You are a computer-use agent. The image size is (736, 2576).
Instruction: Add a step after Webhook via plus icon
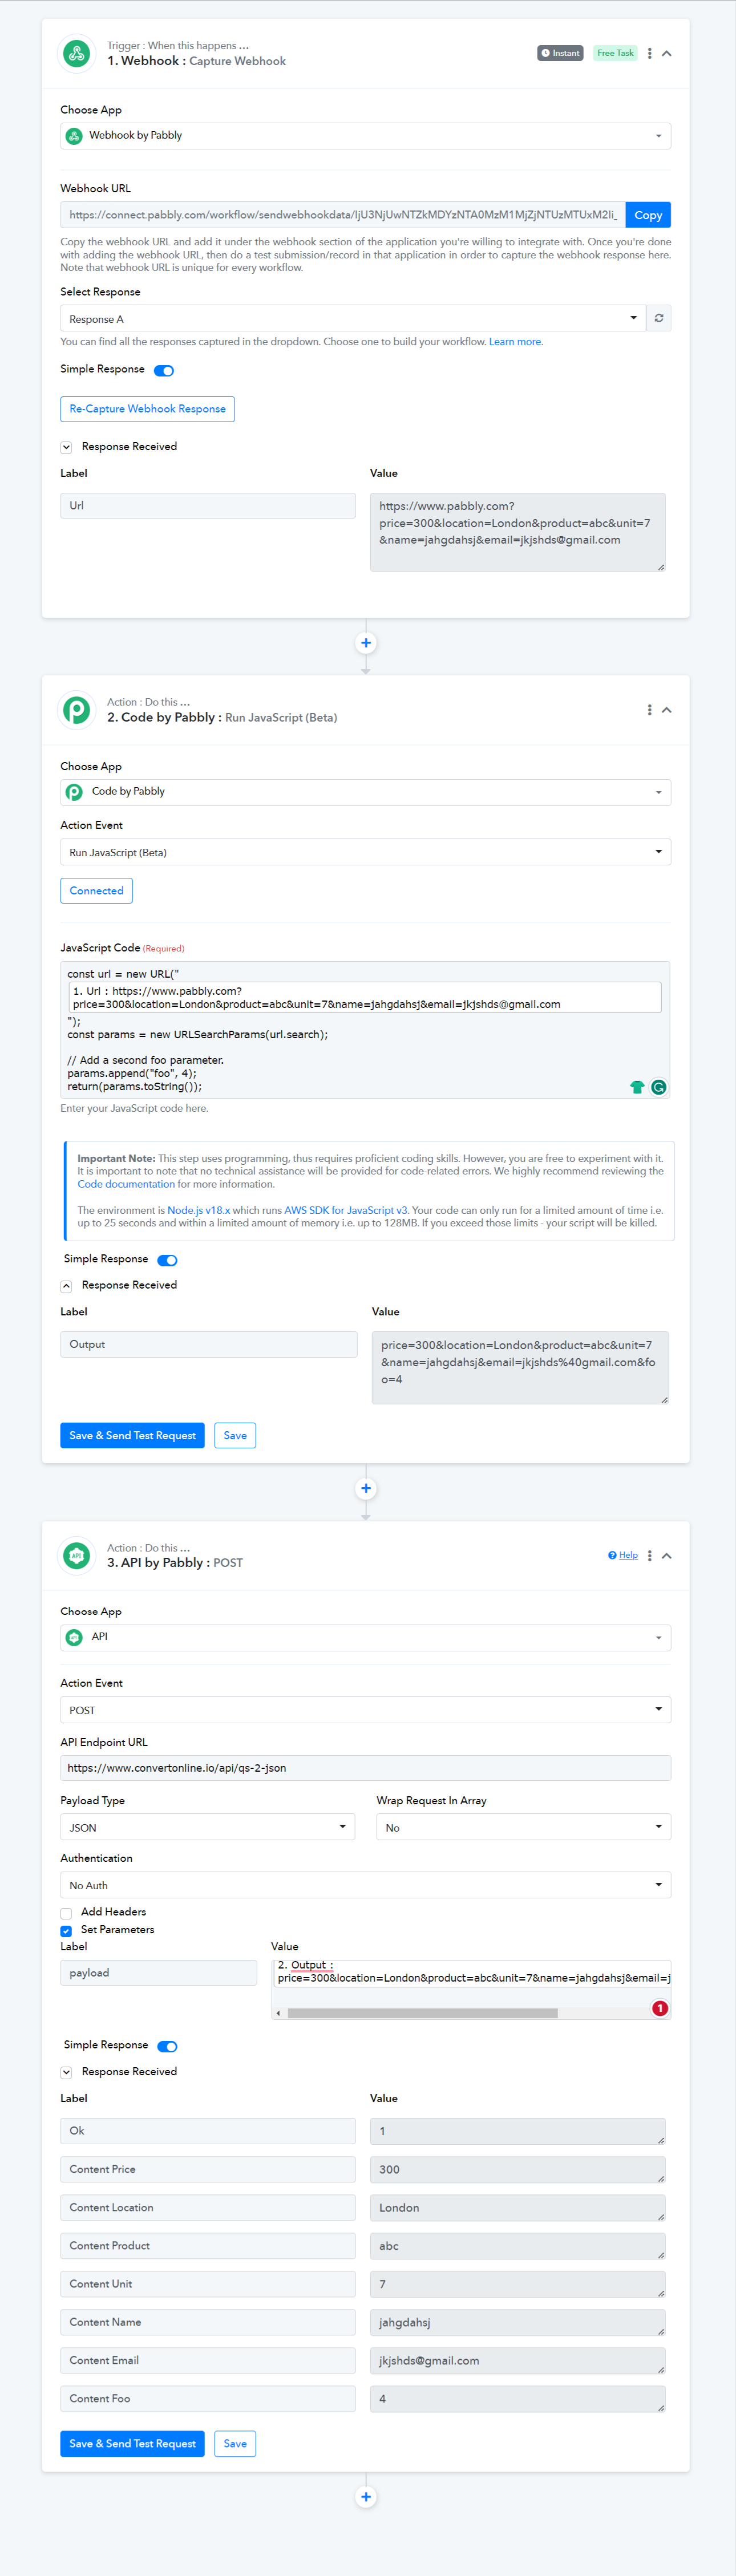pyautogui.click(x=366, y=643)
